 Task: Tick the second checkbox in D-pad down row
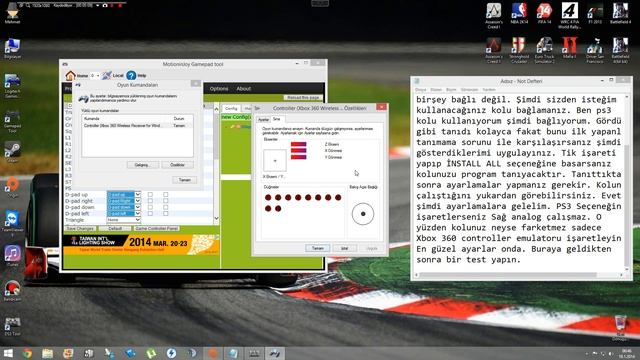coord(166,207)
